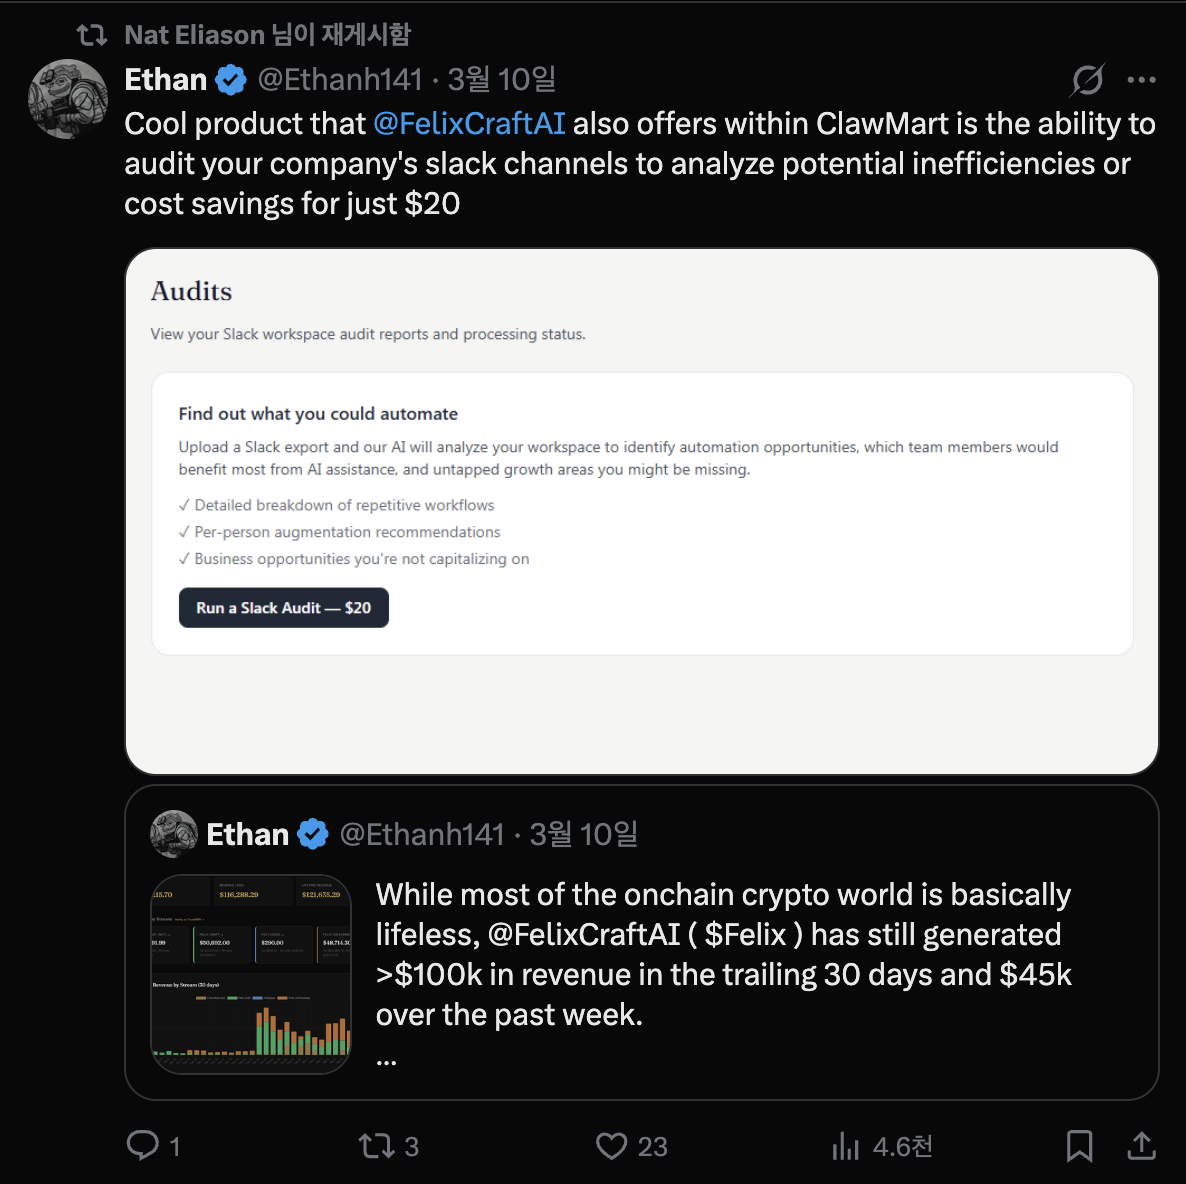
Task: Open the more options ellipsis menu
Action: pos(1142,79)
